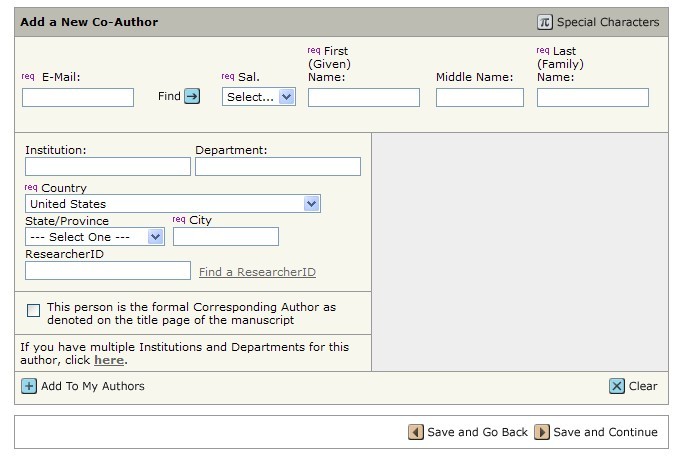Image resolution: width=684 pixels, height=465 pixels.
Task: Select the Middle Name input box
Action: click(480, 97)
